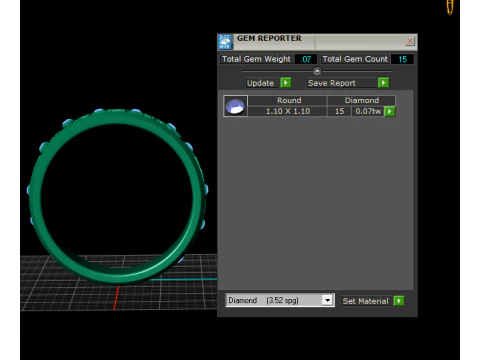The width and height of the screenshot is (480, 360).
Task: Click the green arrow next to Set Material
Action: 399,301
